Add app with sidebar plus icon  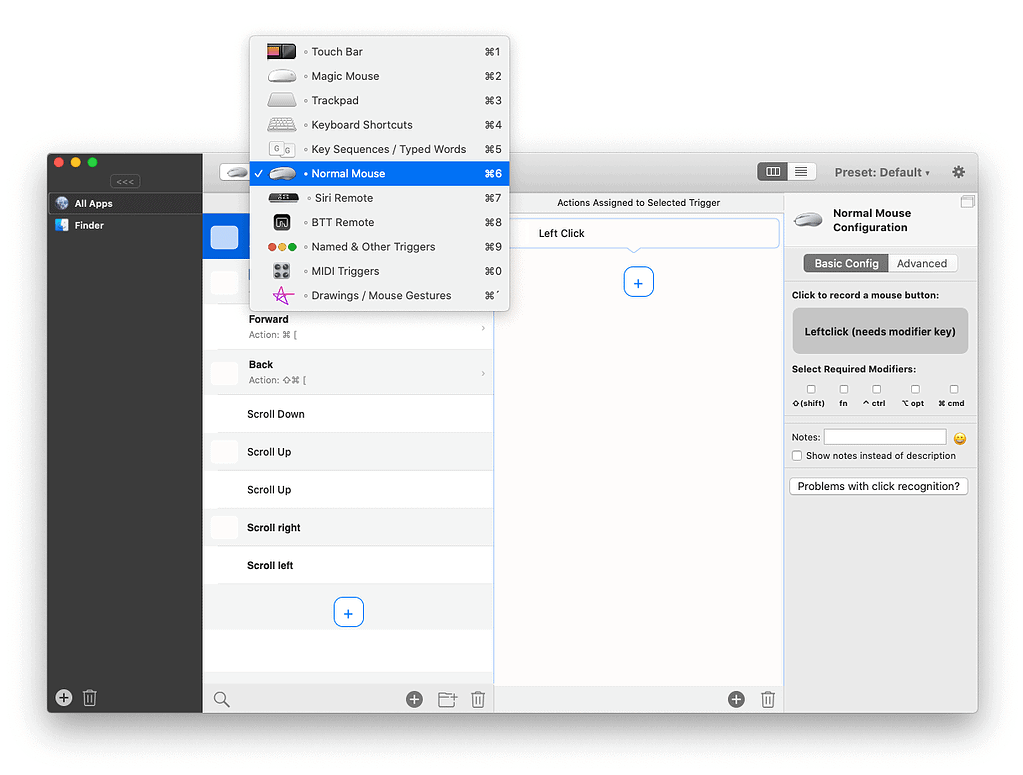64,697
